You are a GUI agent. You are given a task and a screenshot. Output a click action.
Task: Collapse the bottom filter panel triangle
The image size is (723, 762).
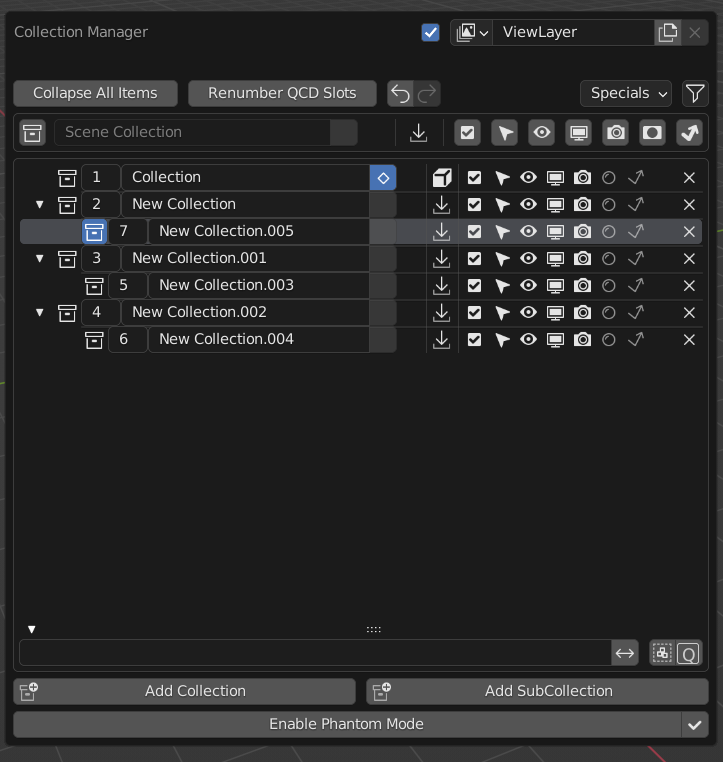[x=32, y=629]
